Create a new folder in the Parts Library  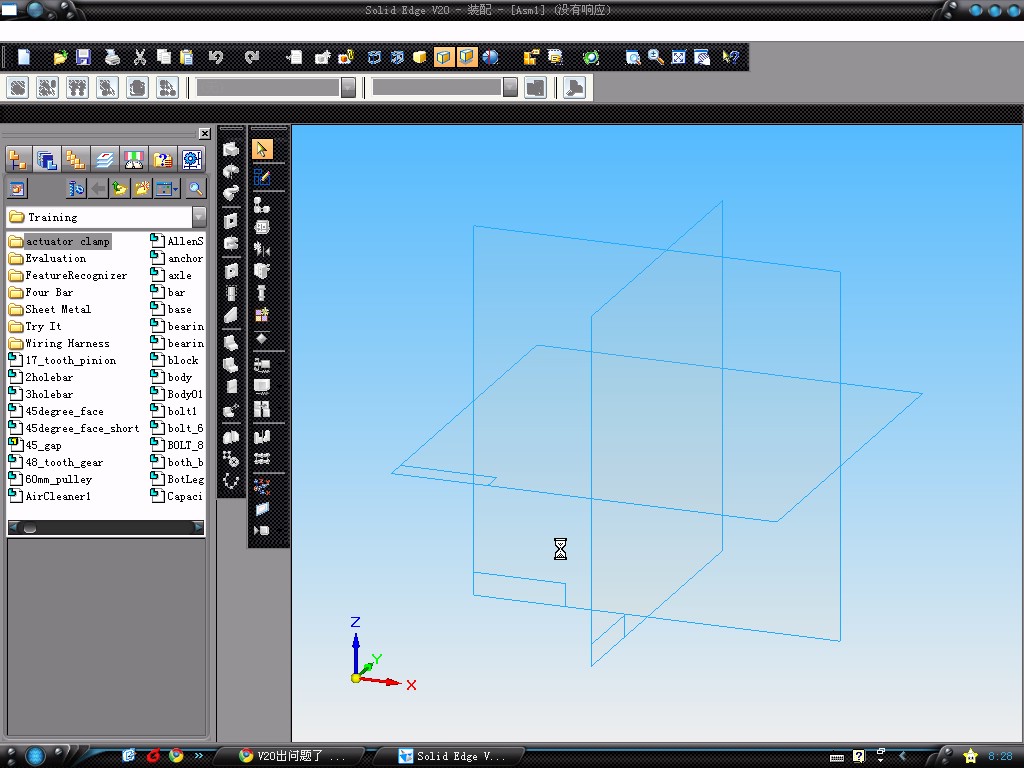click(142, 189)
